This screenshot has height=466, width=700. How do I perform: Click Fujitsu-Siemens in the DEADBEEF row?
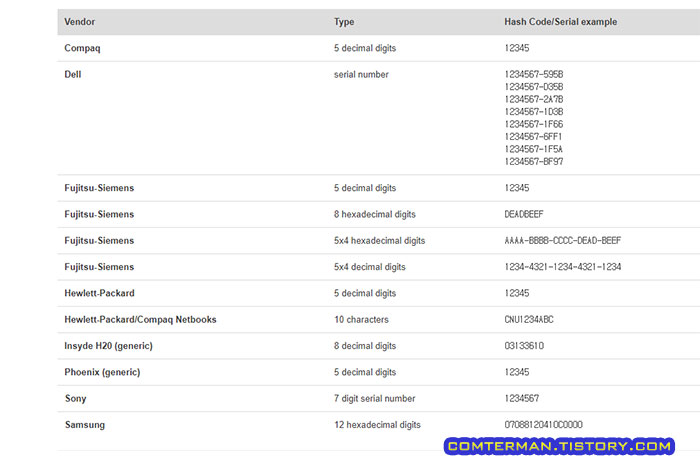[x=99, y=214]
